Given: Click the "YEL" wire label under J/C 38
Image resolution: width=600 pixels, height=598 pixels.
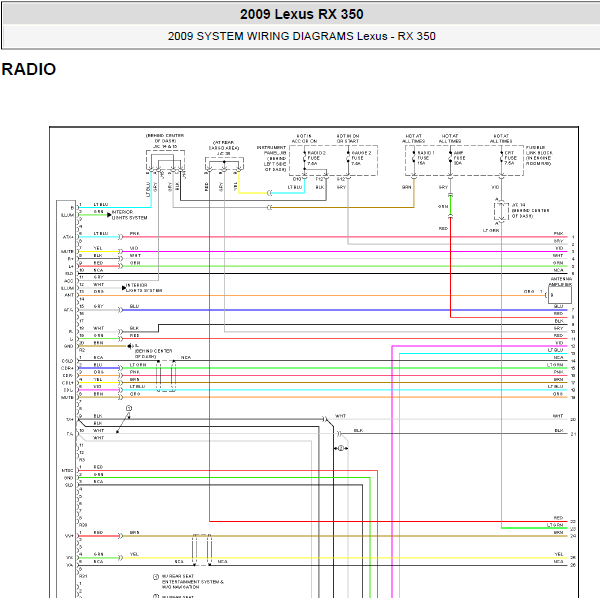Looking at the screenshot, I should [x=236, y=186].
